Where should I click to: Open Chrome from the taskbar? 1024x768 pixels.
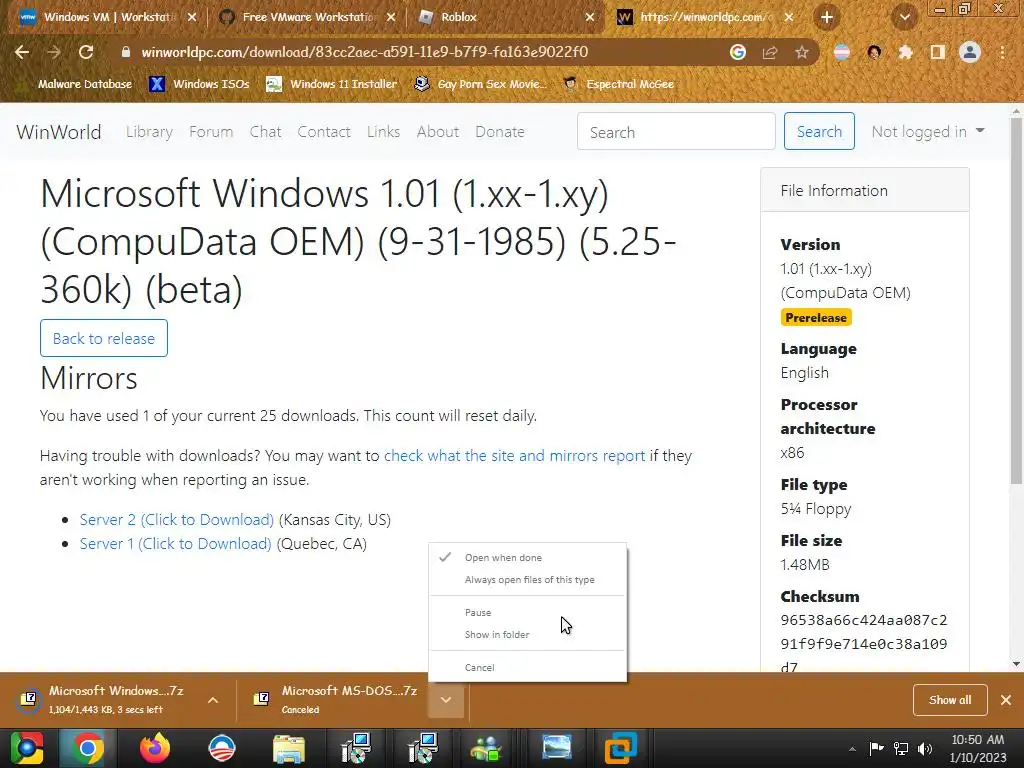88,748
